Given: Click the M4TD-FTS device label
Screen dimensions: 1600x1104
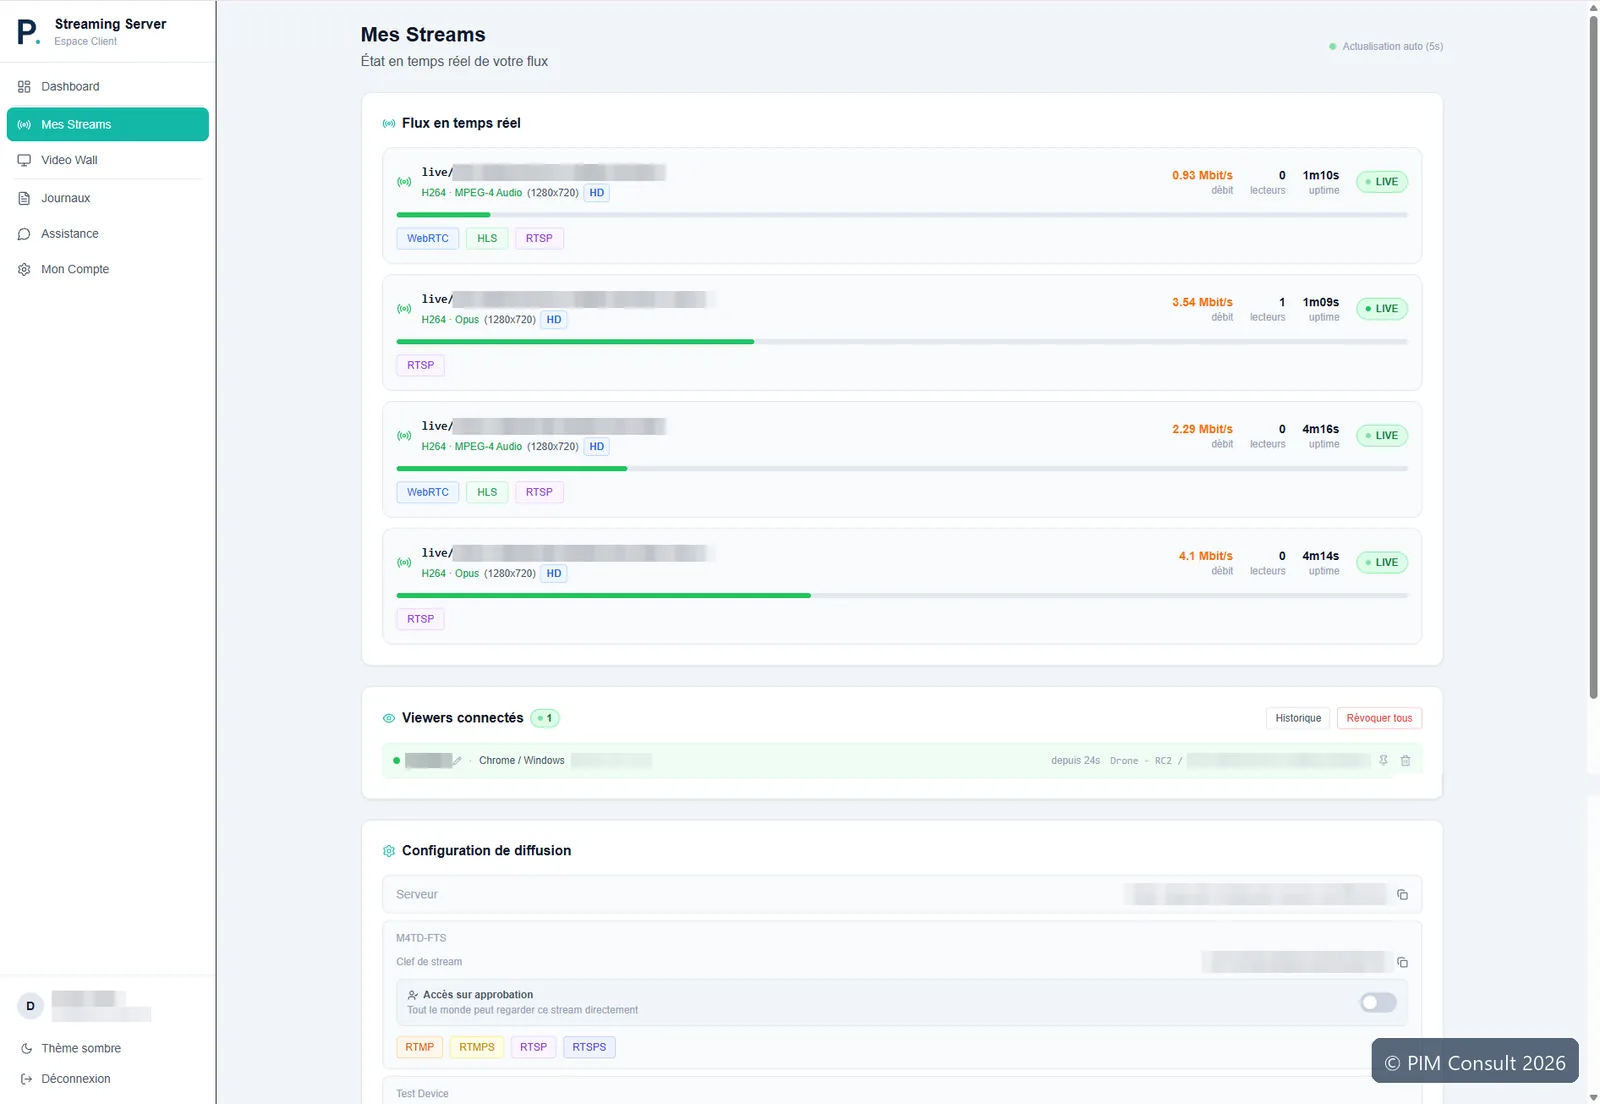Looking at the screenshot, I should [421, 938].
